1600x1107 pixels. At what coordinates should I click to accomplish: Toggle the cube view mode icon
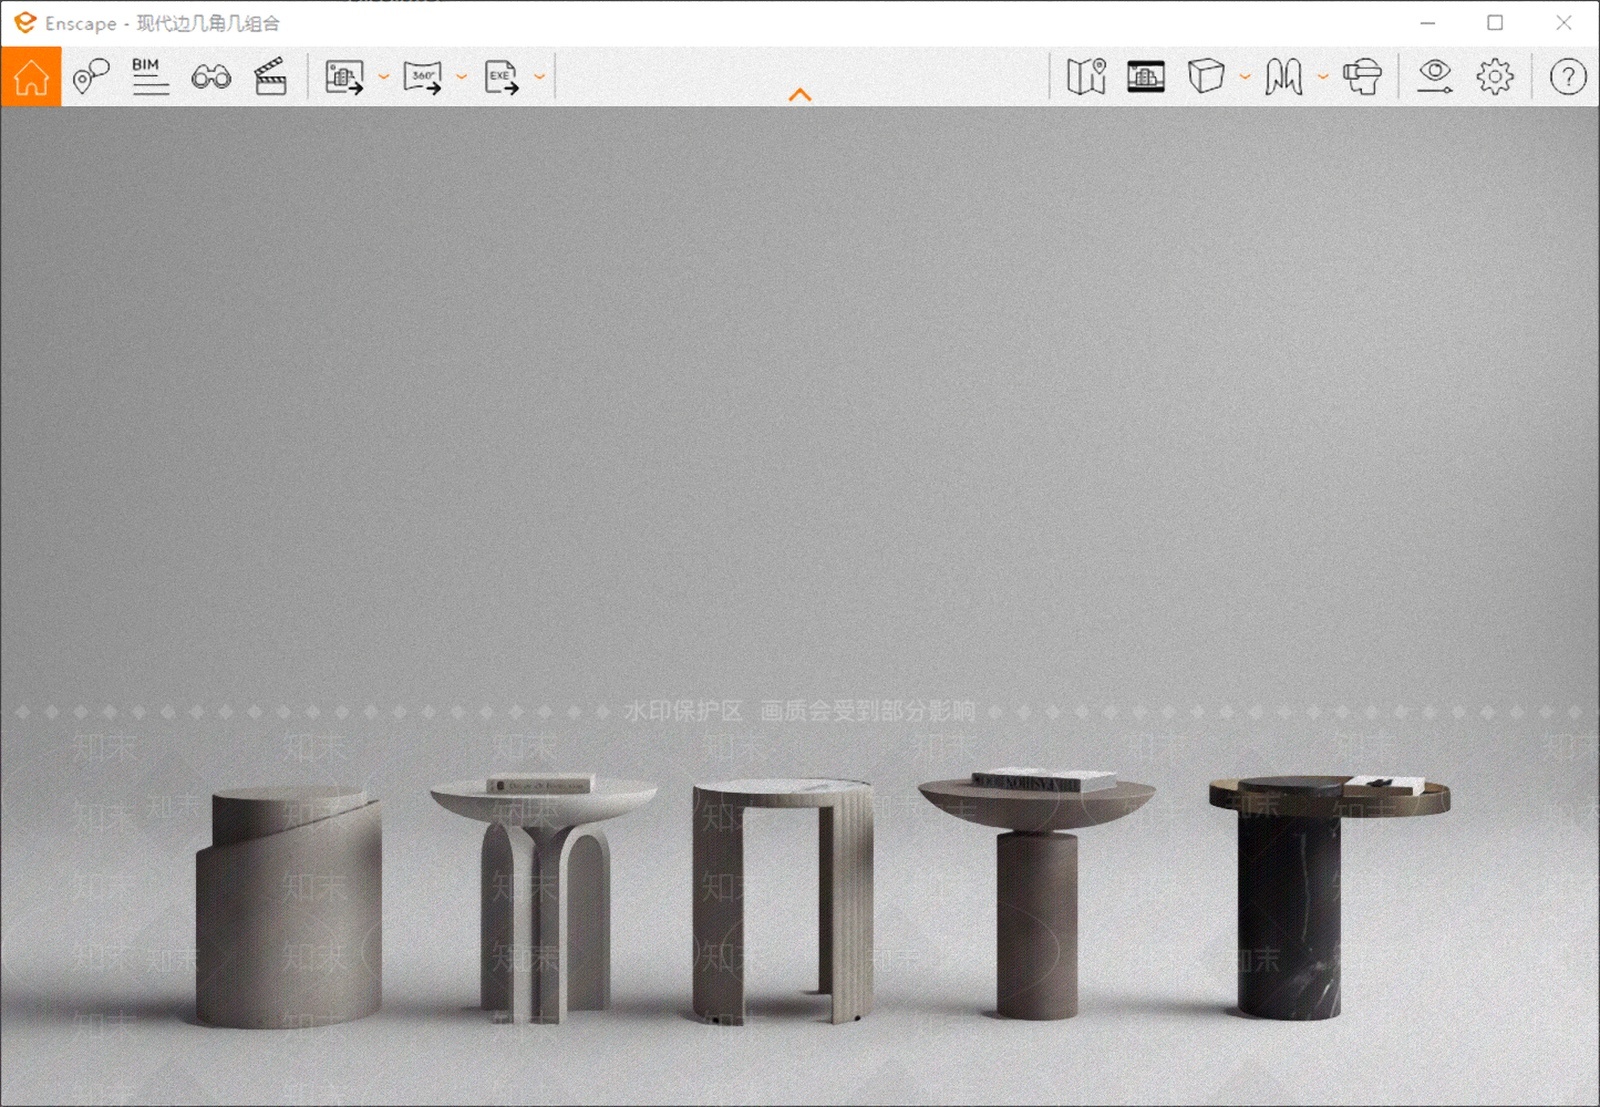[1206, 76]
